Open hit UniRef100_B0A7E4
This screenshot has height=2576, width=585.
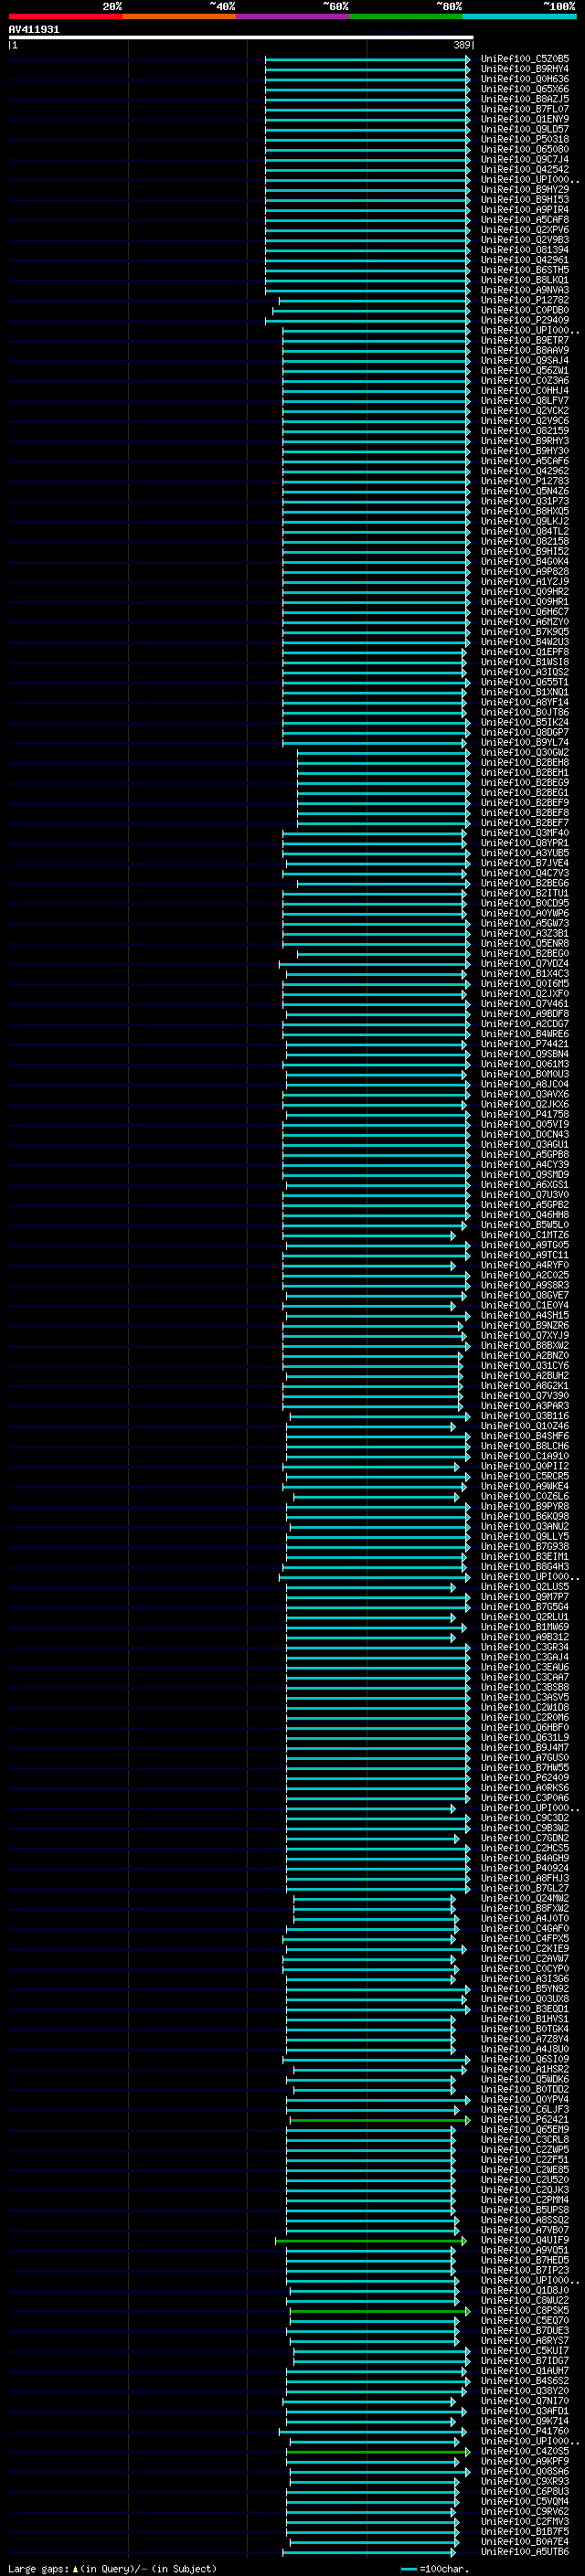[524, 2541]
